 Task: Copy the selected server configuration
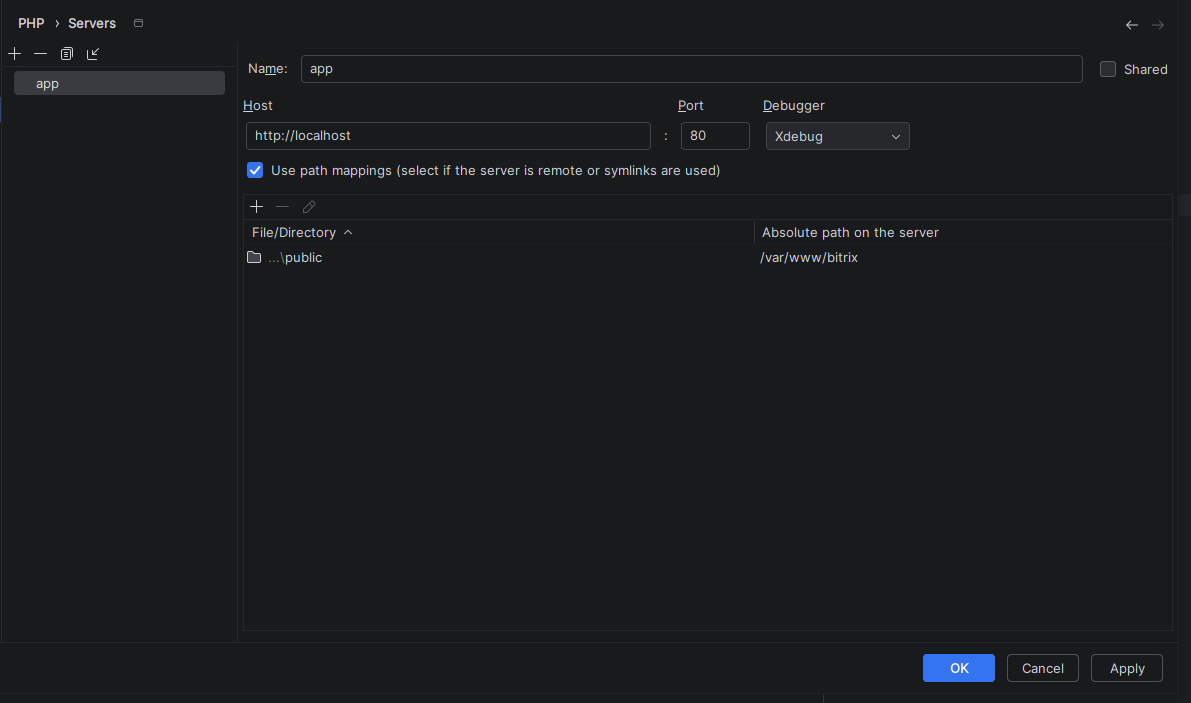click(67, 53)
